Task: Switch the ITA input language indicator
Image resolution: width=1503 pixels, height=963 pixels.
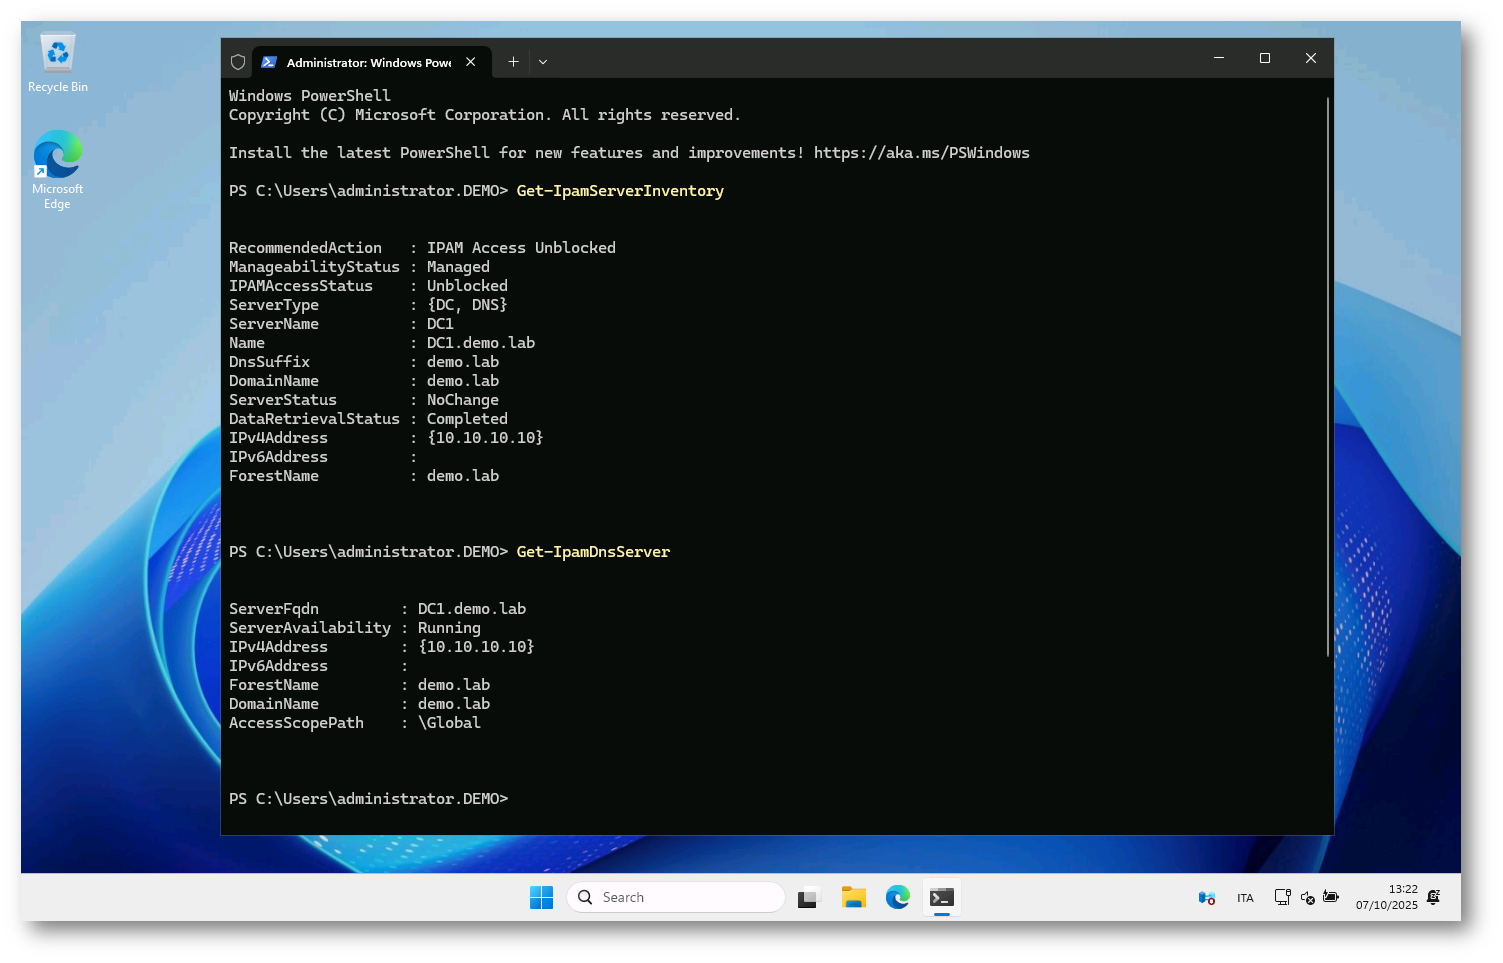Action: [1245, 898]
